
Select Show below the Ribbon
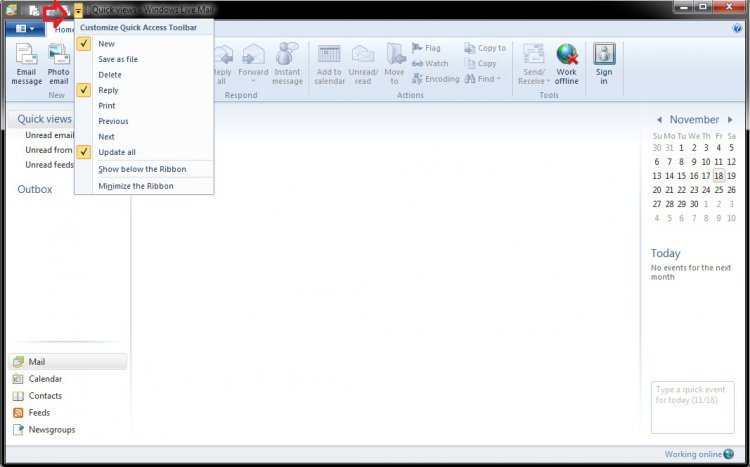point(142,169)
